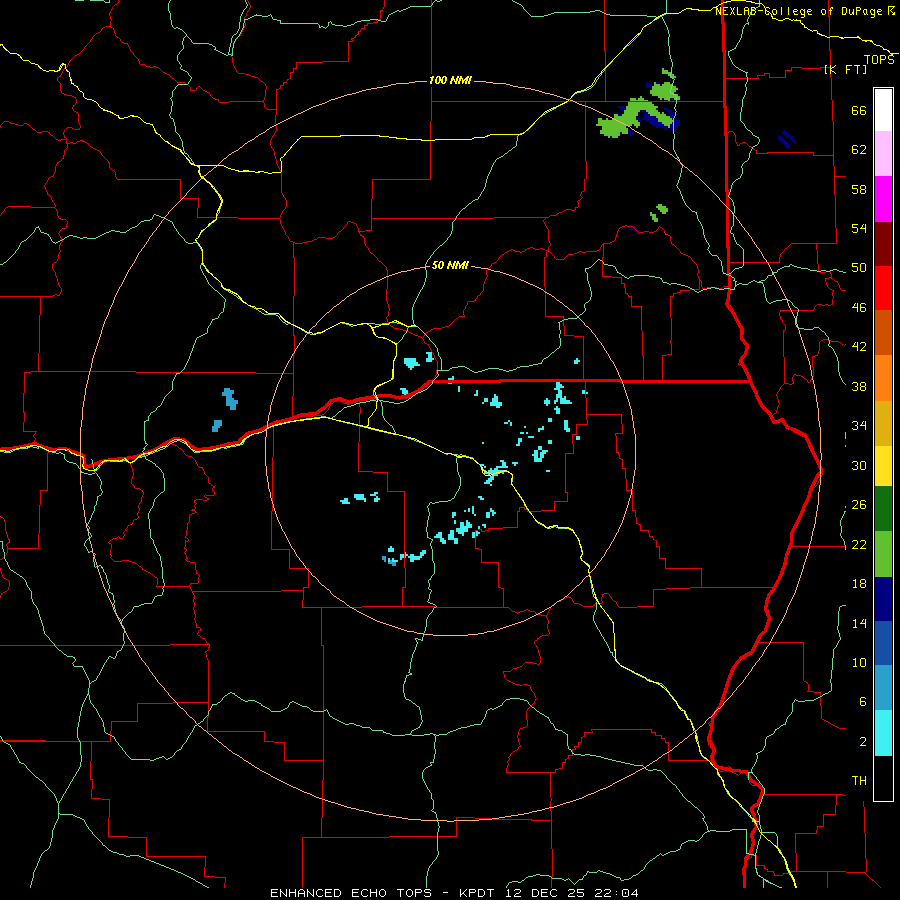Click the bright red legend swatch
900x900 pixels.
[x=883, y=288]
